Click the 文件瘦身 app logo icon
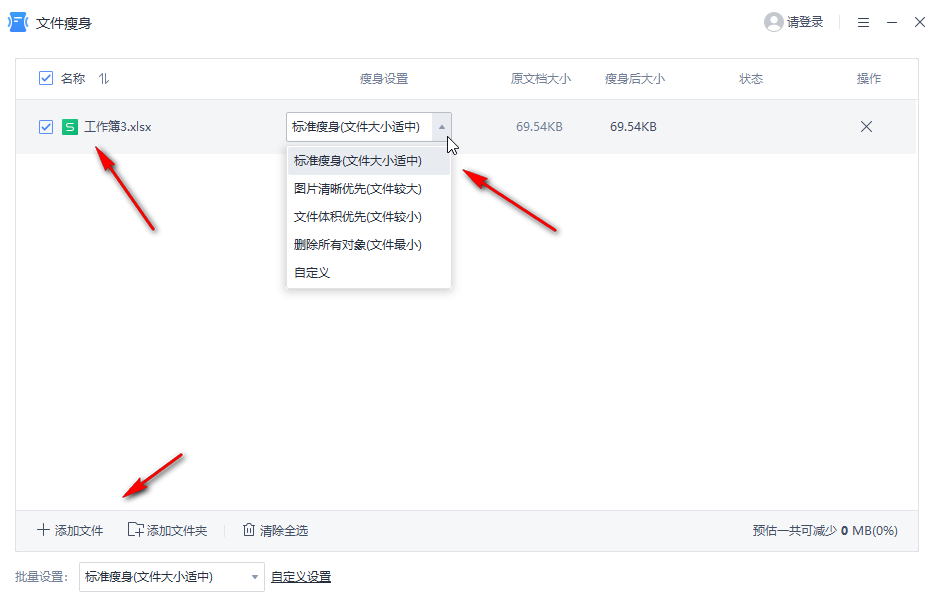928x592 pixels. (x=16, y=21)
